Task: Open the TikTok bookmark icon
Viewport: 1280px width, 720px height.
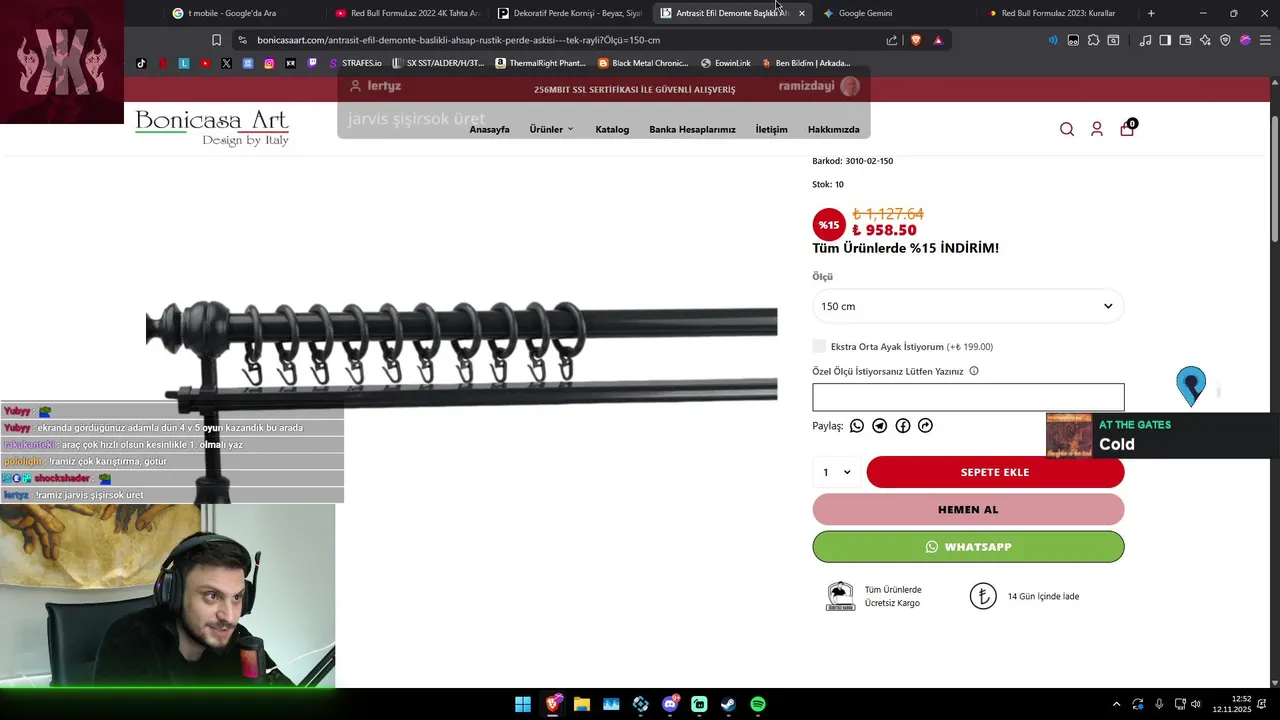Action: tap(141, 63)
